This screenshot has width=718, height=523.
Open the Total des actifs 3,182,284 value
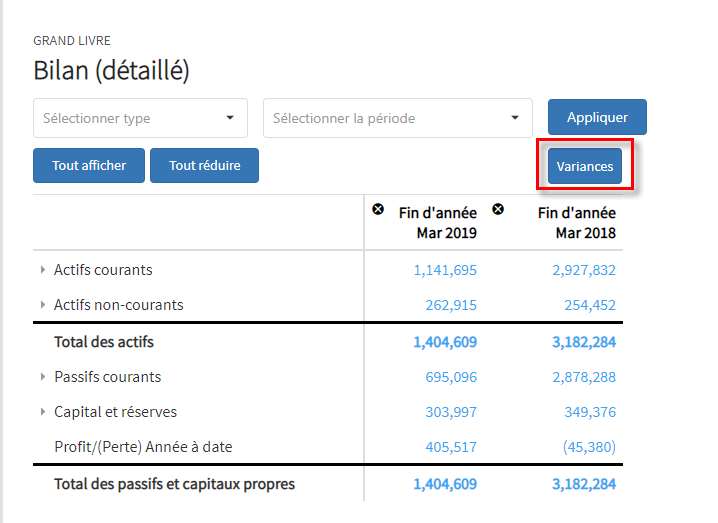584,342
